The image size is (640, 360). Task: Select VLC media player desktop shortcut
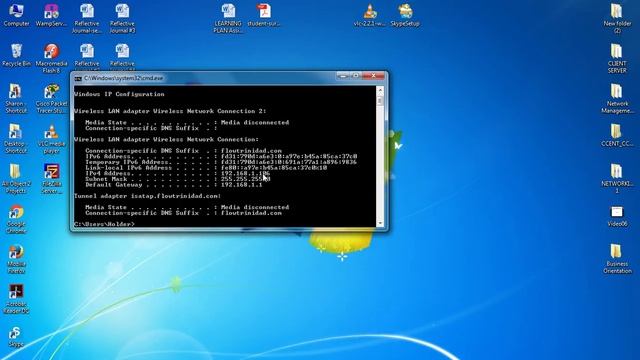(51, 139)
